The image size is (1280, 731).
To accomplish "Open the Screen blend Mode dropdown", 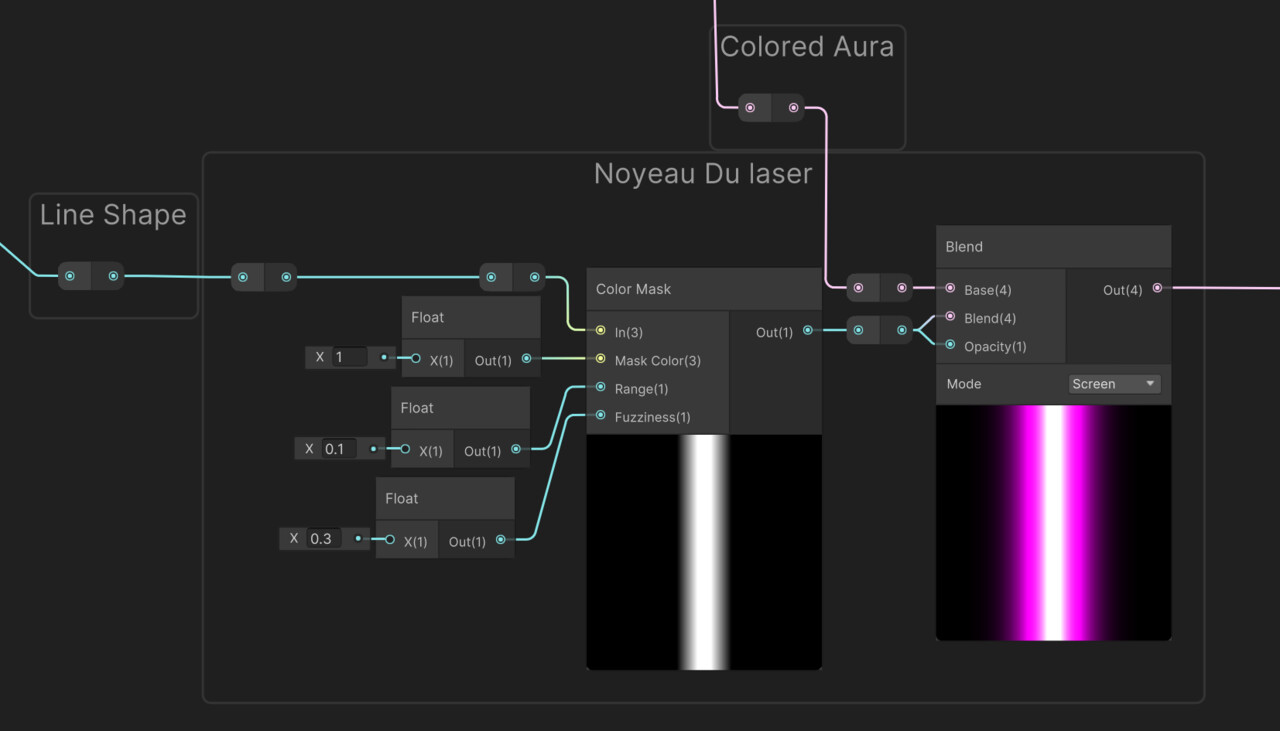I will 1113,383.
